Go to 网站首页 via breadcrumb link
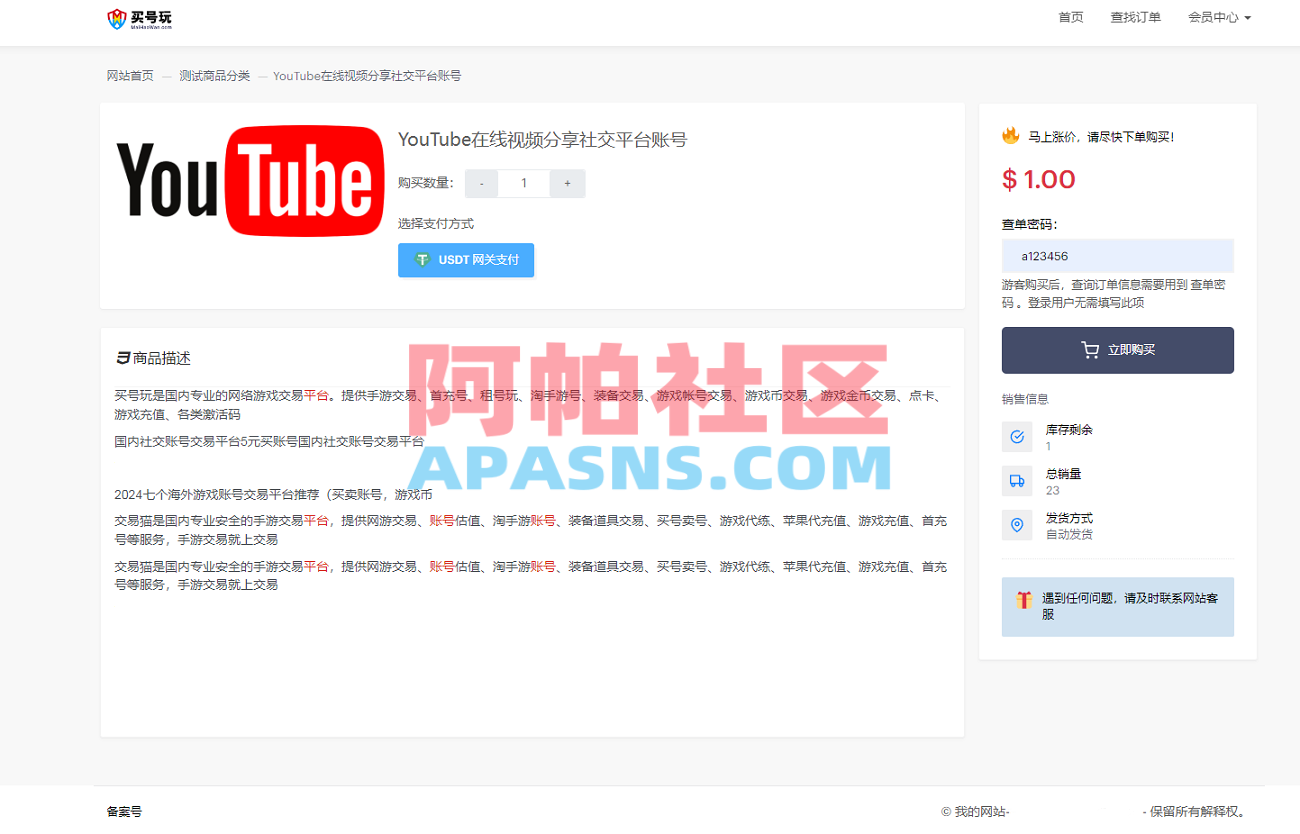Screen dimensions: 1300x834 pos(130,75)
